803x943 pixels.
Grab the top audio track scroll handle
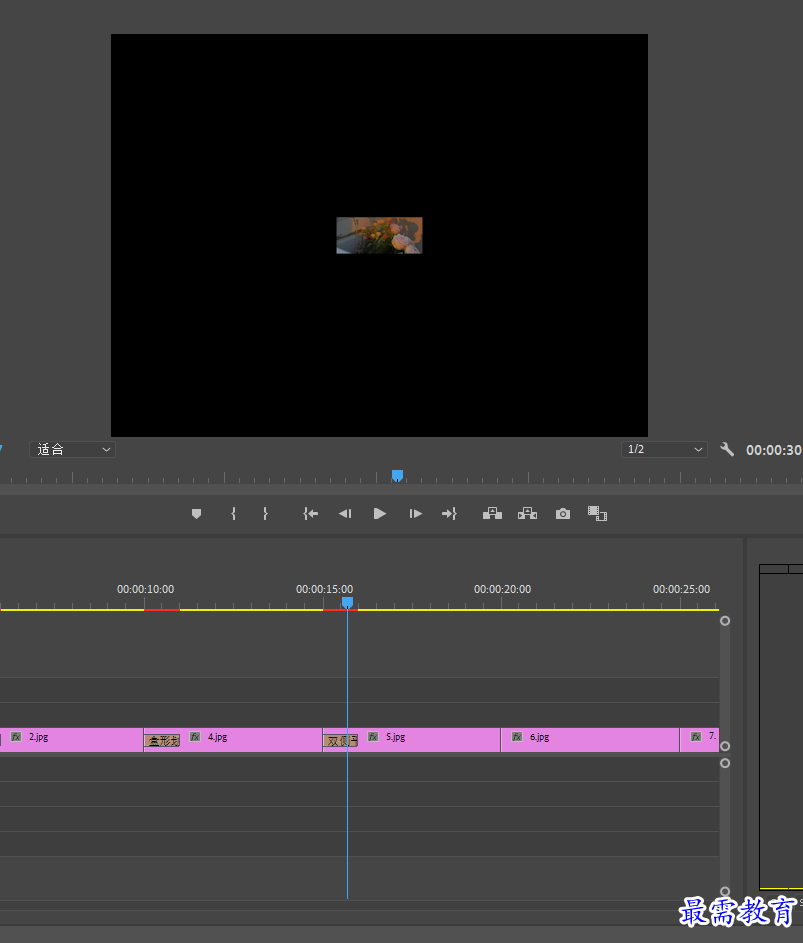(725, 763)
